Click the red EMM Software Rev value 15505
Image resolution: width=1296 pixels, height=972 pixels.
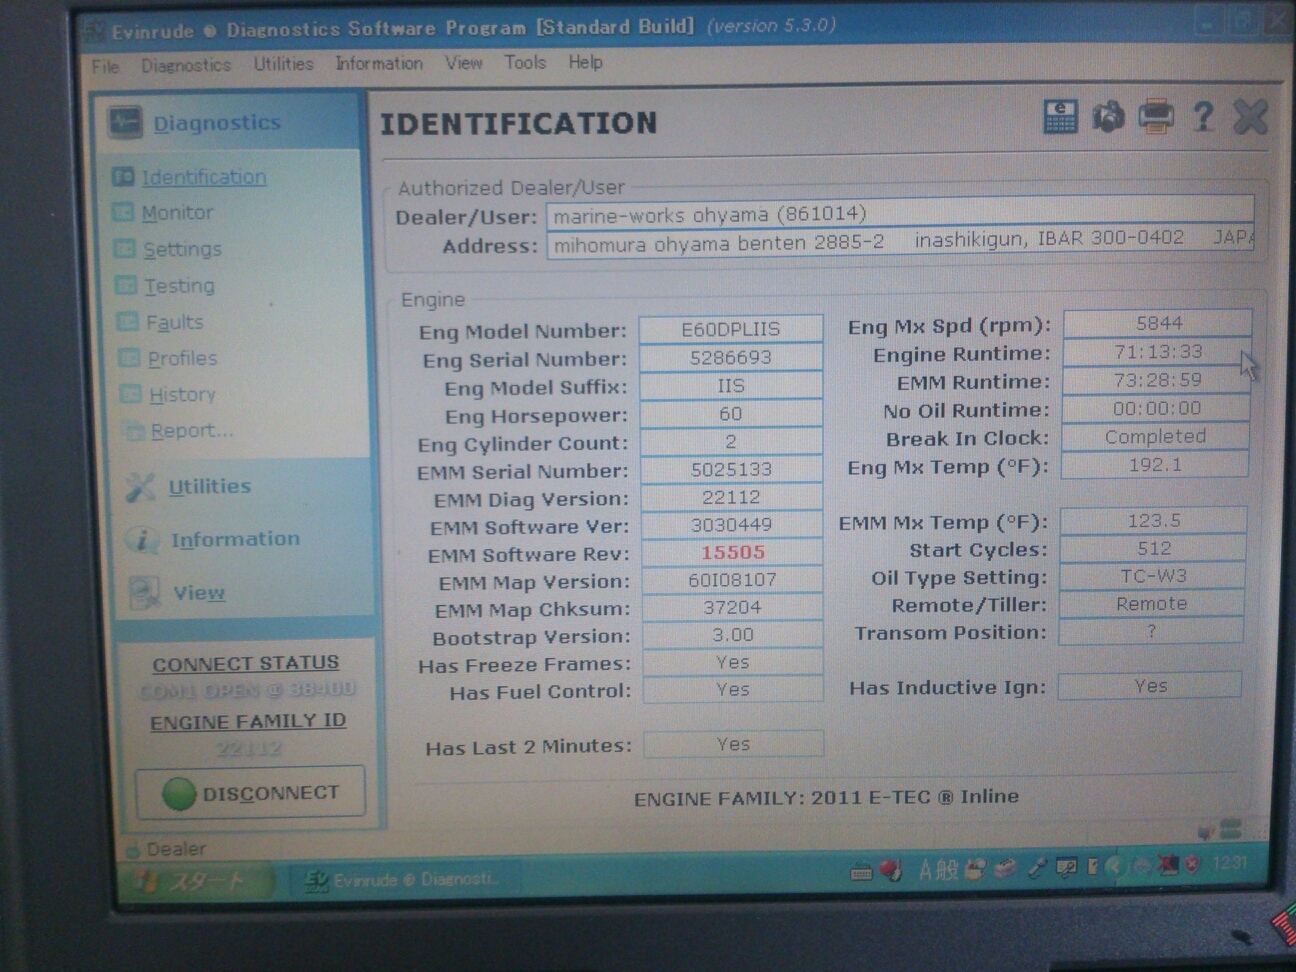[x=733, y=552]
